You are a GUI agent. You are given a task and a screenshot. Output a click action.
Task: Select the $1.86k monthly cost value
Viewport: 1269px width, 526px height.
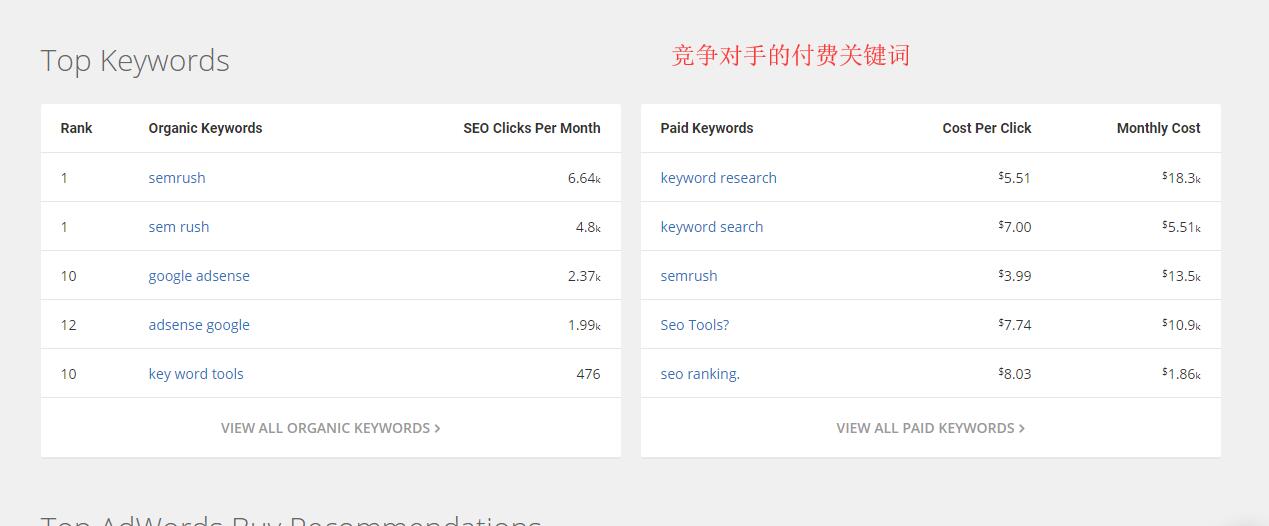tap(1181, 374)
